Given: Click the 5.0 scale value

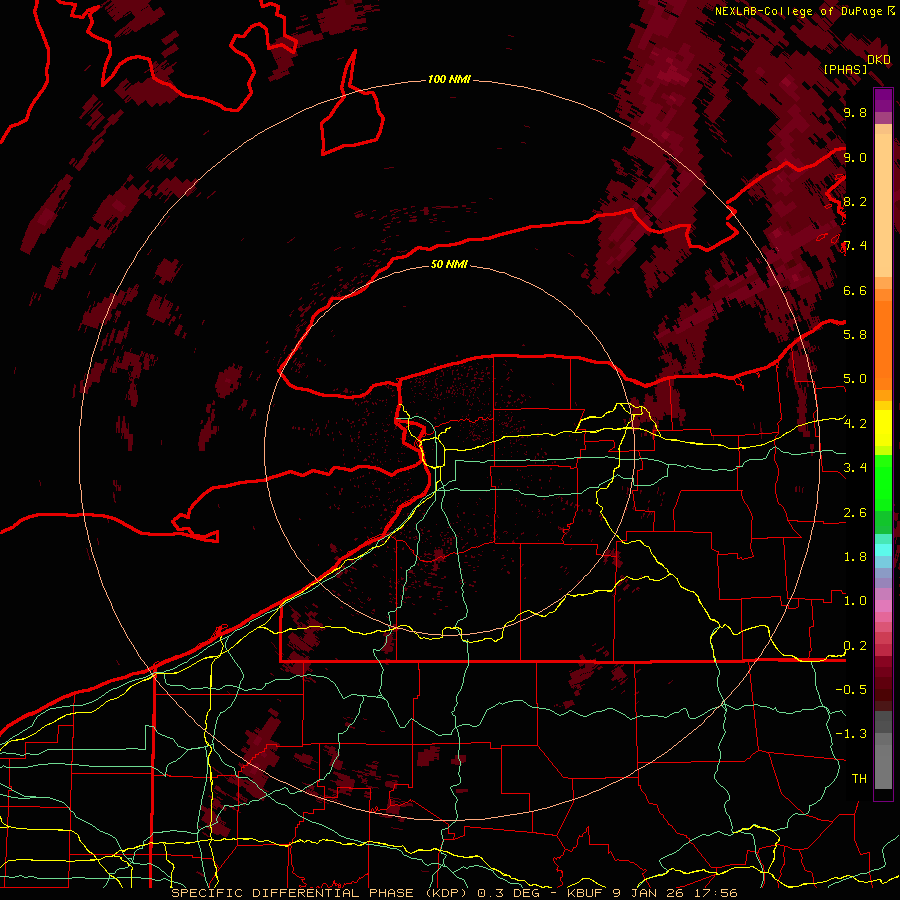Looking at the screenshot, I should pyautogui.click(x=855, y=379).
